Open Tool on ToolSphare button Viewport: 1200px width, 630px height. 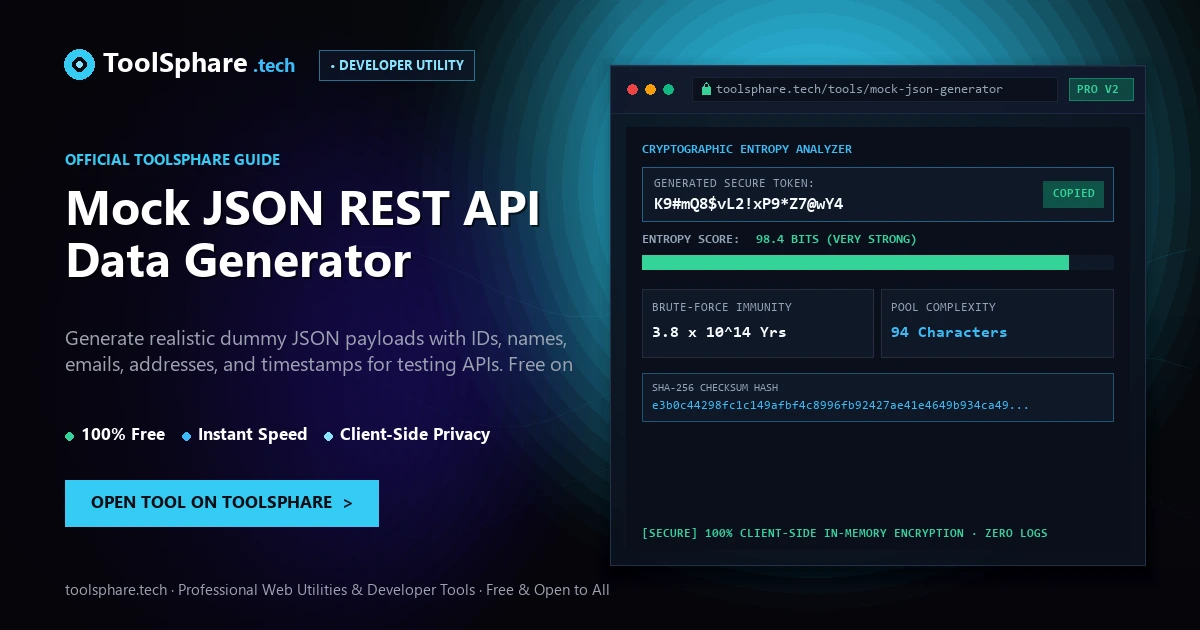tap(222, 503)
